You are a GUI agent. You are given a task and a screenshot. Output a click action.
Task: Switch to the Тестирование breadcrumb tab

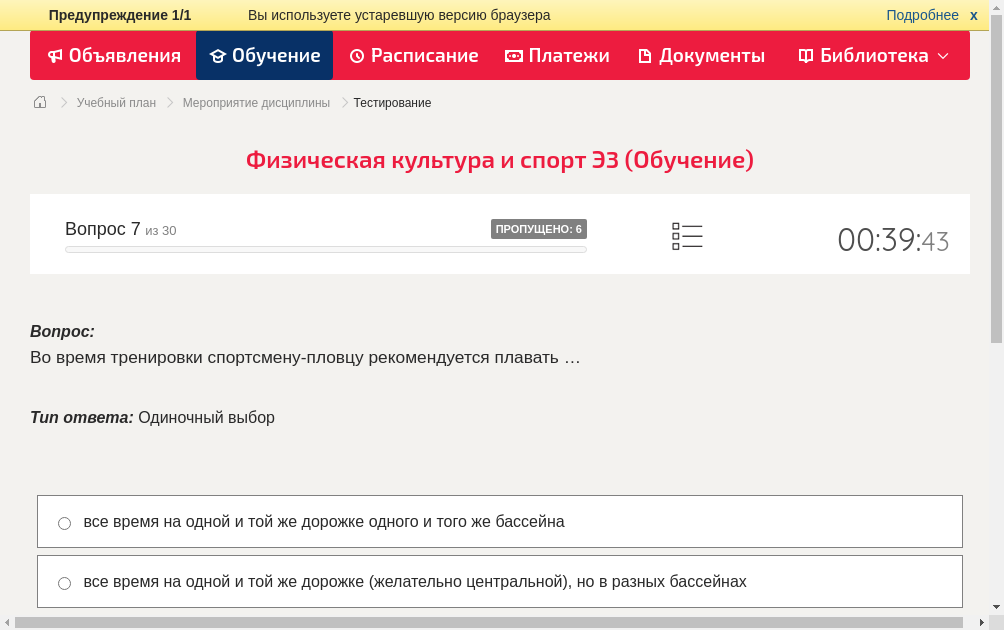(392, 102)
